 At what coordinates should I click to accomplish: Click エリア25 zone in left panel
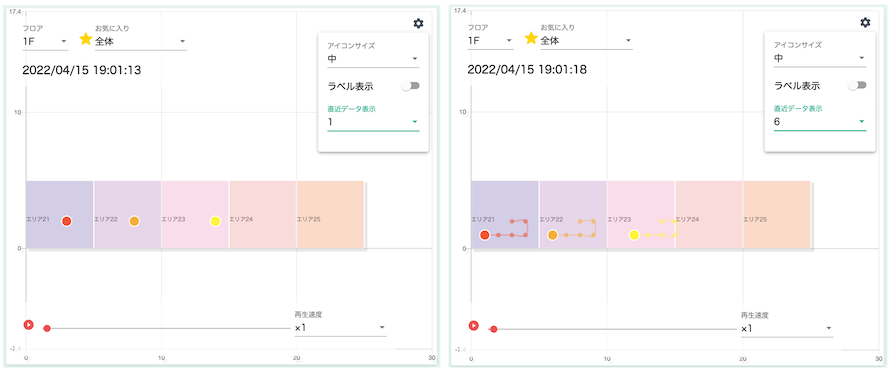(330, 215)
